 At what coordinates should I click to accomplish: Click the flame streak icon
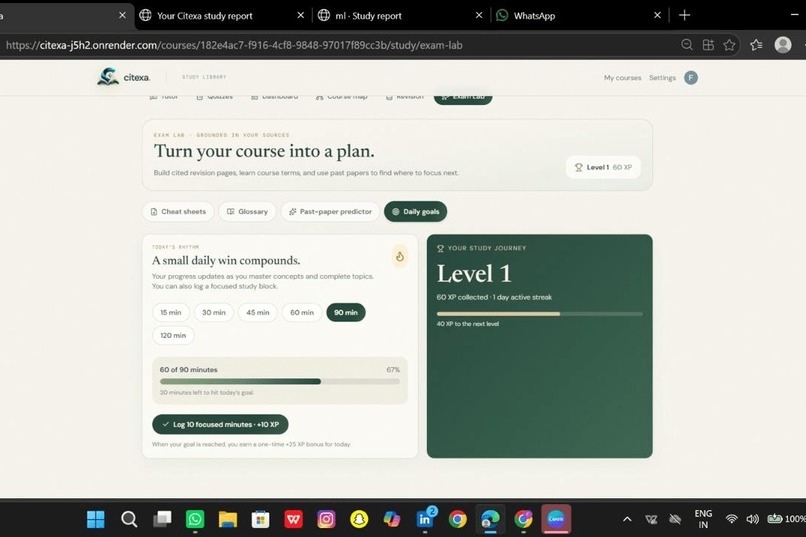click(400, 256)
